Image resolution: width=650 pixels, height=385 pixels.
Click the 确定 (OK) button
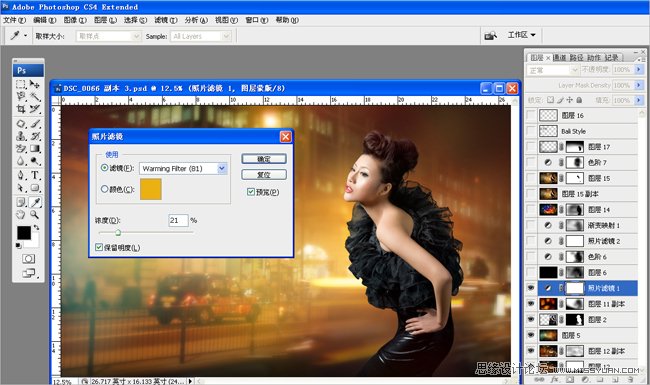coord(264,159)
